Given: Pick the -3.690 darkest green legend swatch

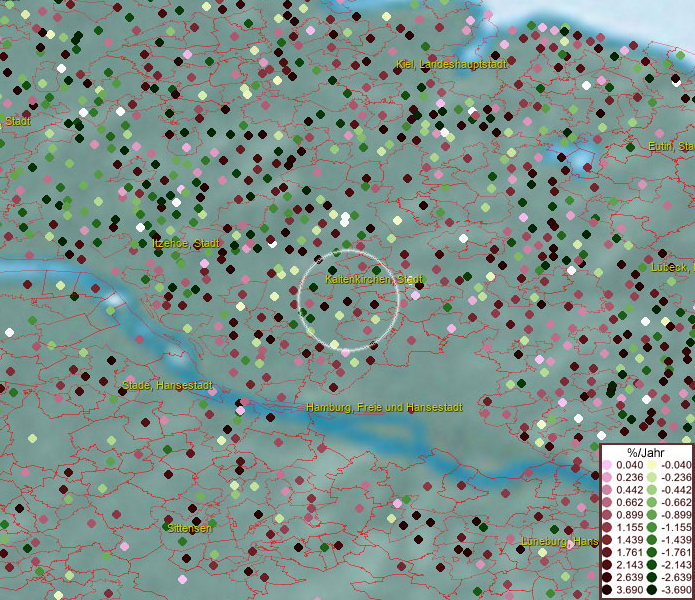Looking at the screenshot, I should (x=652, y=590).
